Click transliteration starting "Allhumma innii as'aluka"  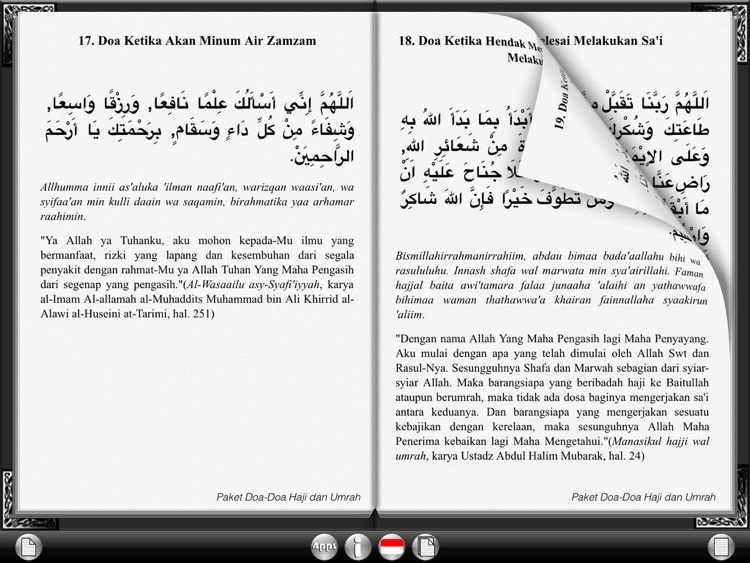pyautogui.click(x=197, y=201)
